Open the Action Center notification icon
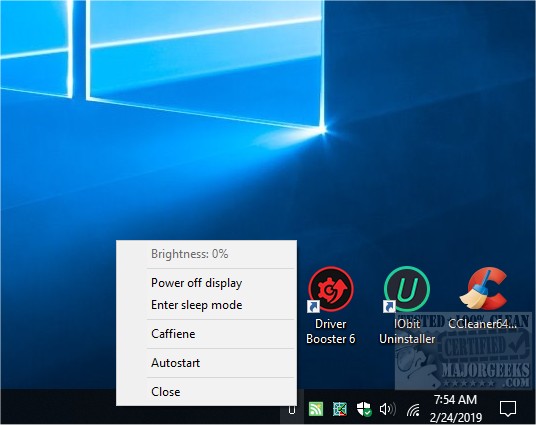The width and height of the screenshot is (536, 425). coord(508,409)
